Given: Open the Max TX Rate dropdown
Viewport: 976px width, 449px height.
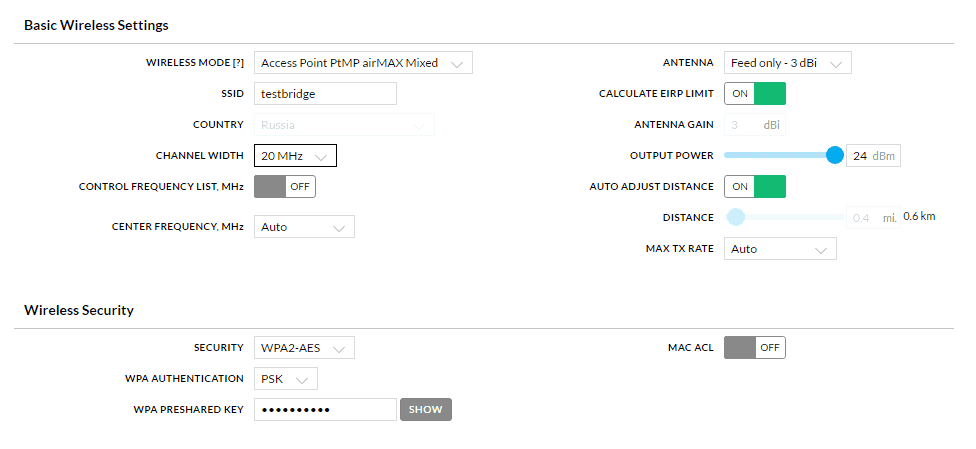Looking at the screenshot, I should [x=780, y=248].
